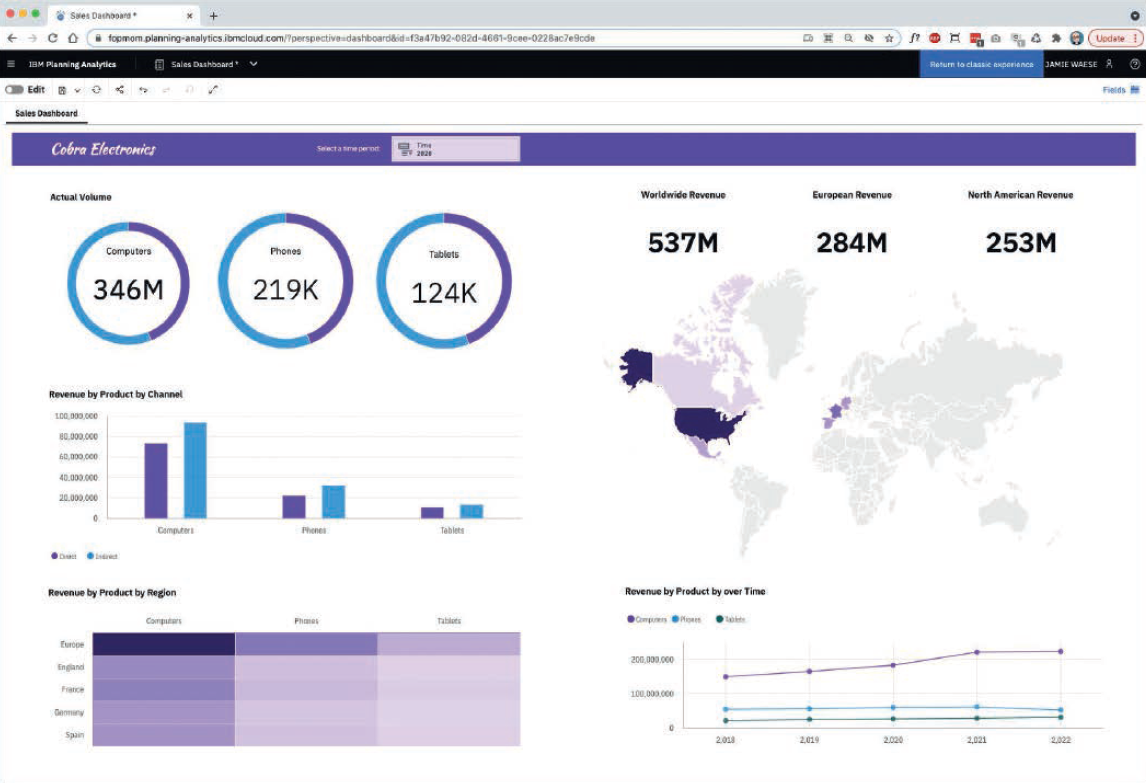
Task: Click the full screen expand icon
Action: tap(213, 89)
